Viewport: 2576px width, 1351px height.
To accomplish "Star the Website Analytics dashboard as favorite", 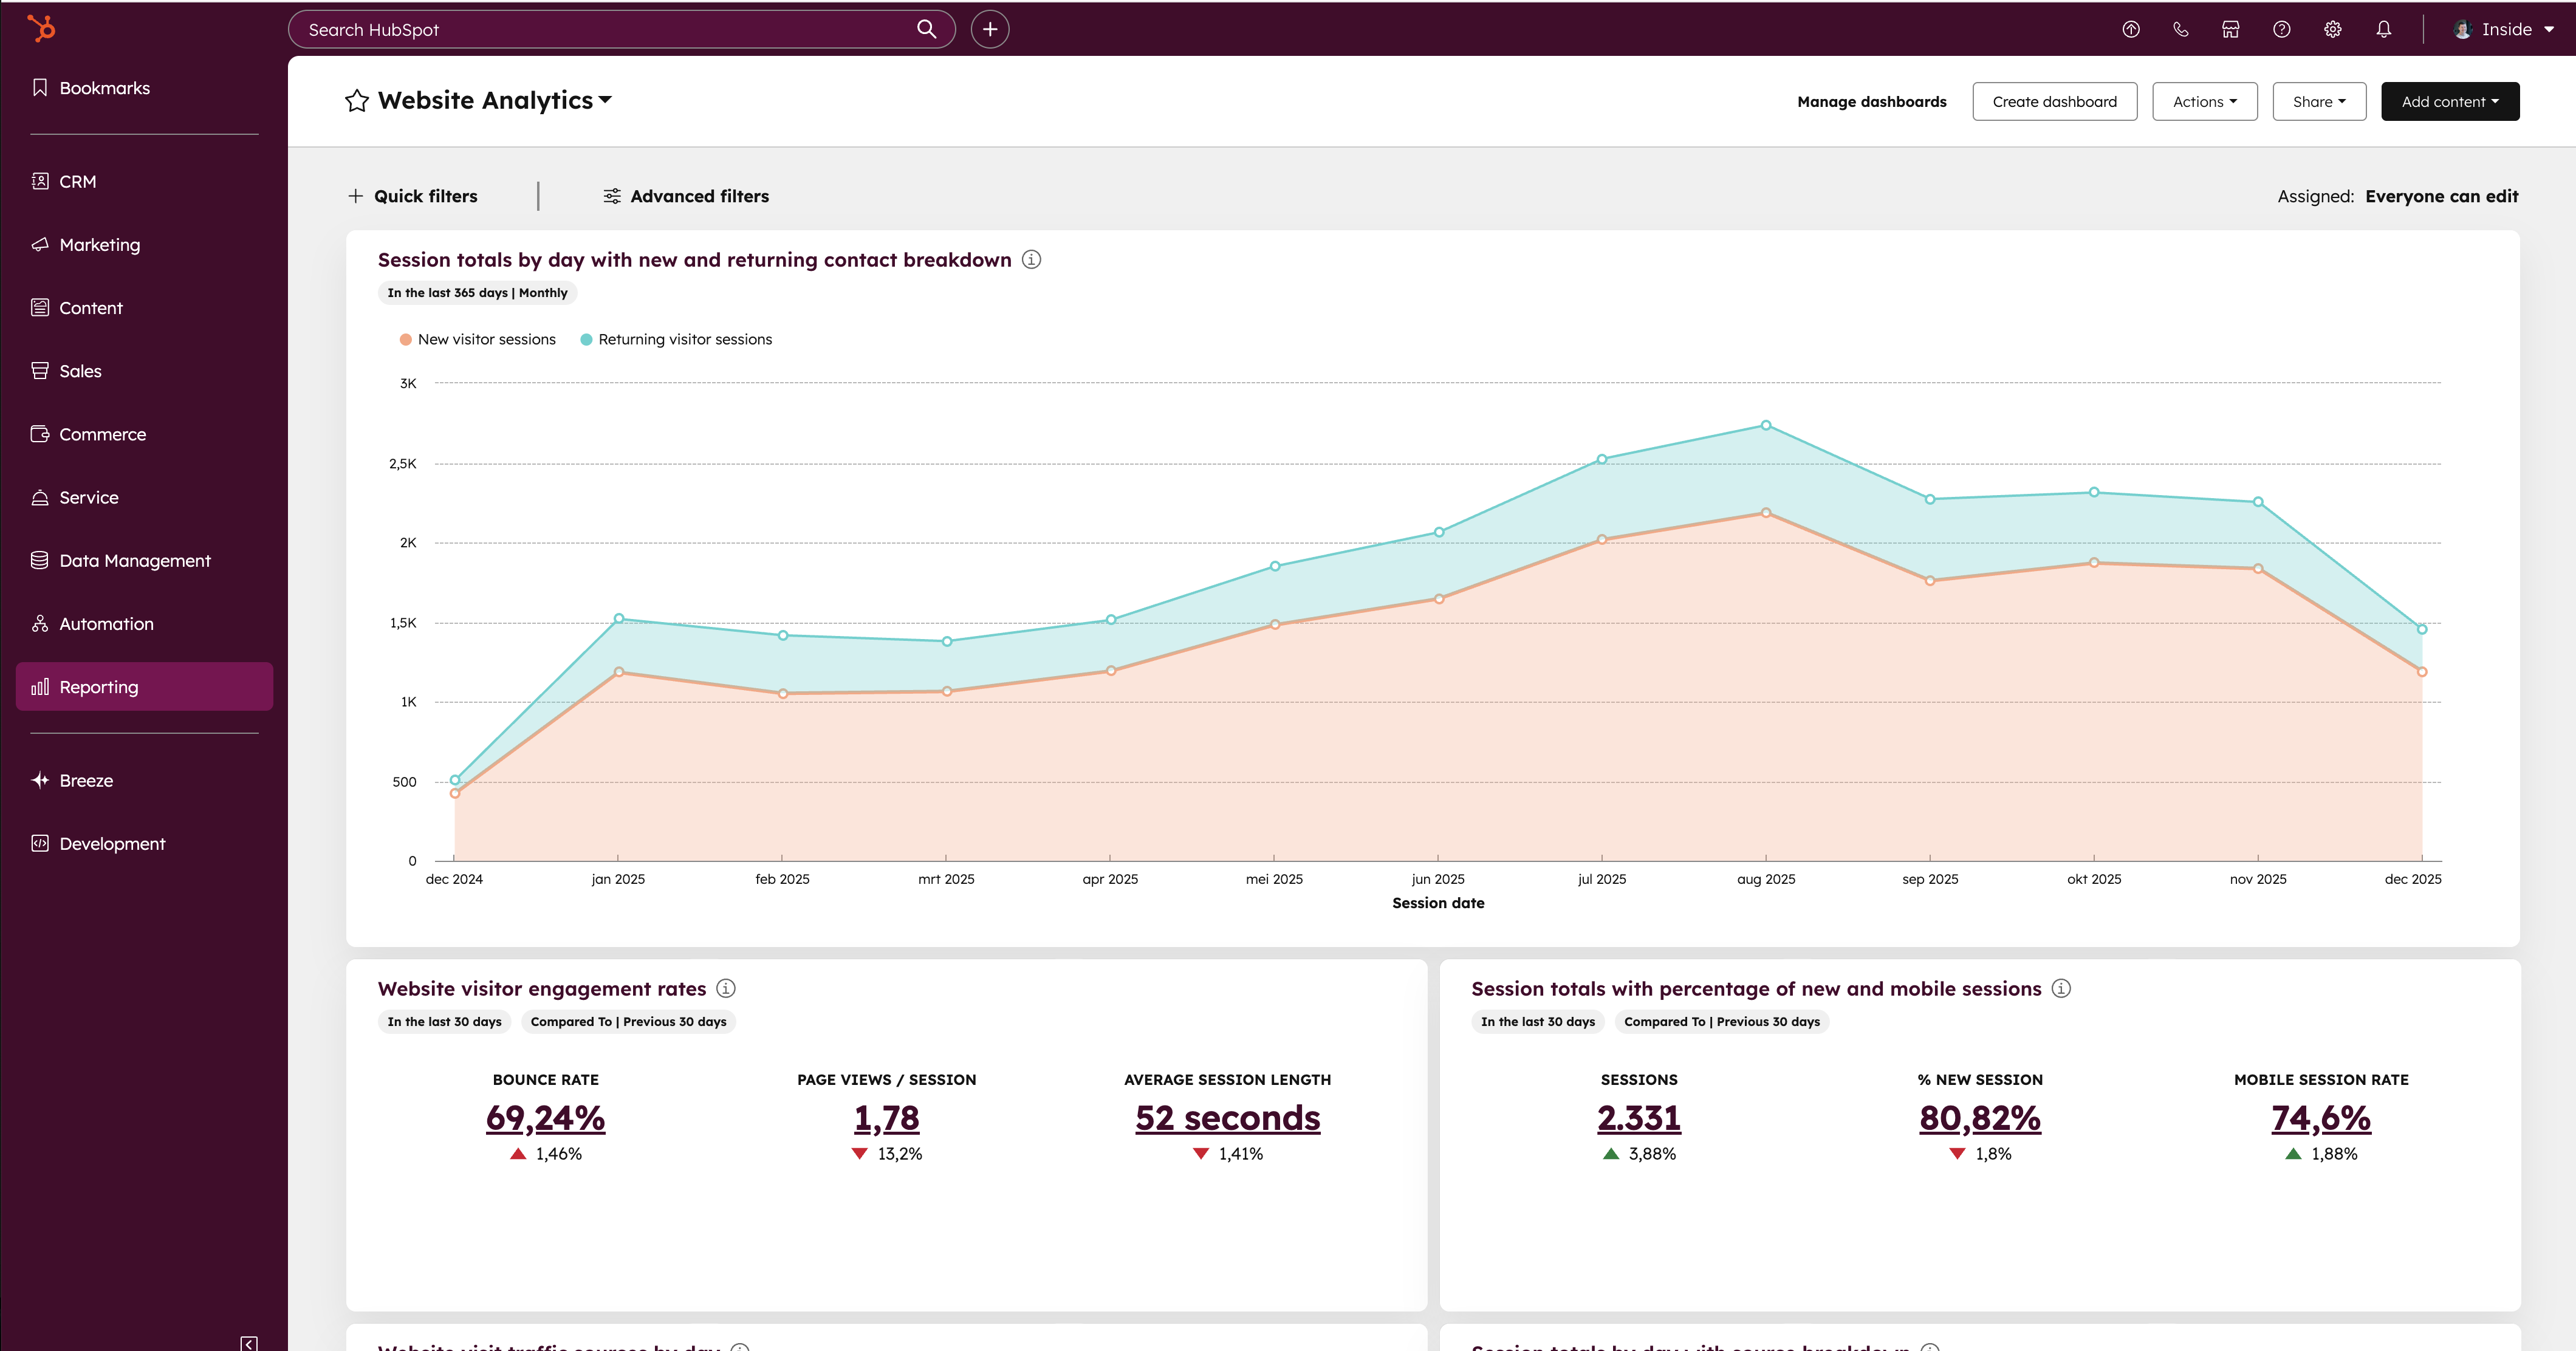I will point(356,100).
